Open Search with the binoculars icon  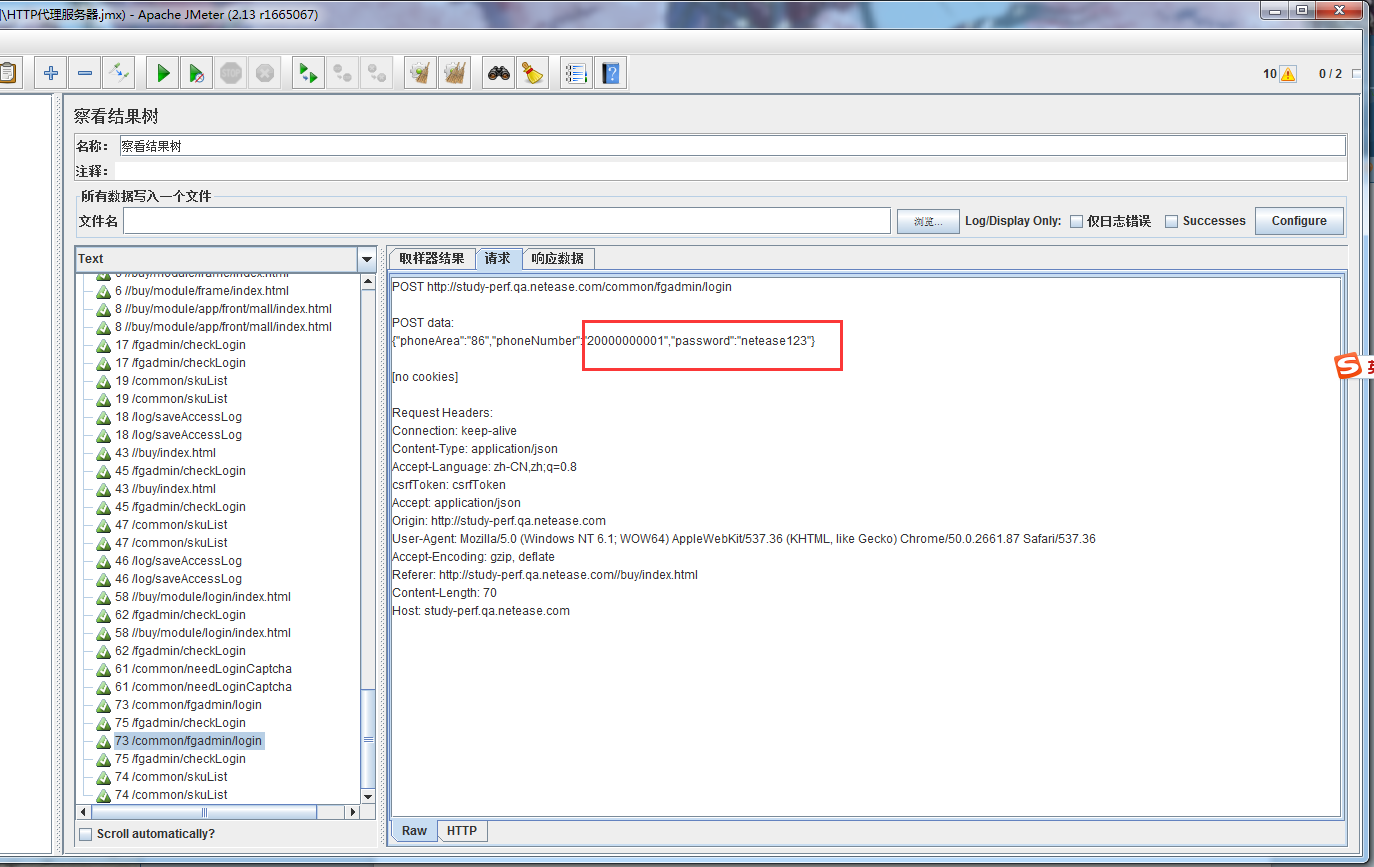(499, 73)
